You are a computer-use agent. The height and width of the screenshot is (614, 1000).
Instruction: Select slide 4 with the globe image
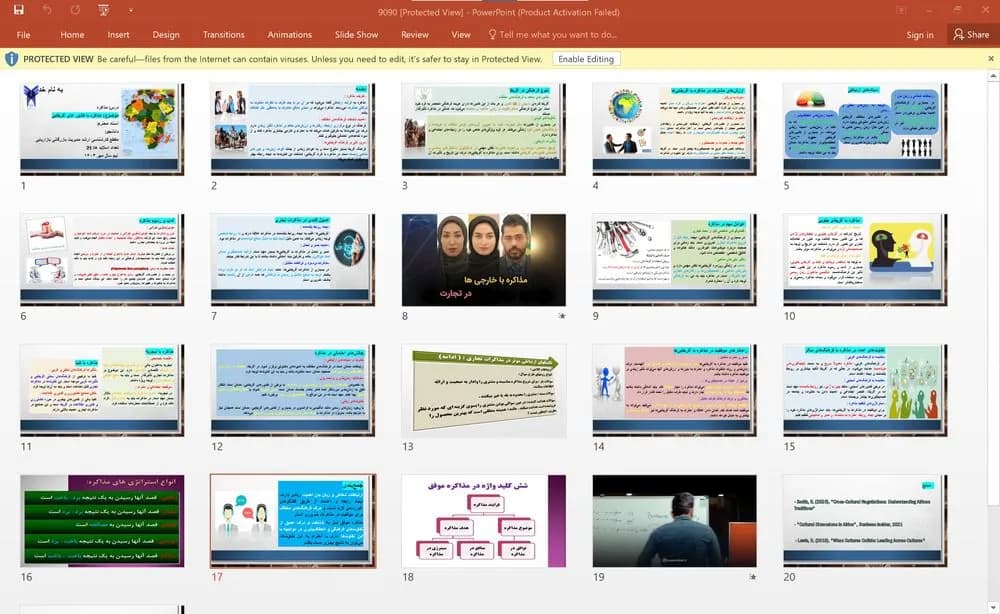click(674, 129)
